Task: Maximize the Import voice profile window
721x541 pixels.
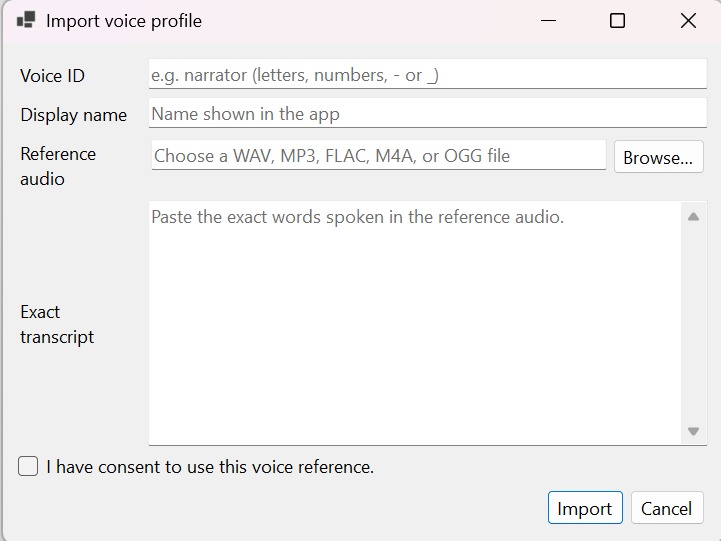Action: [617, 21]
